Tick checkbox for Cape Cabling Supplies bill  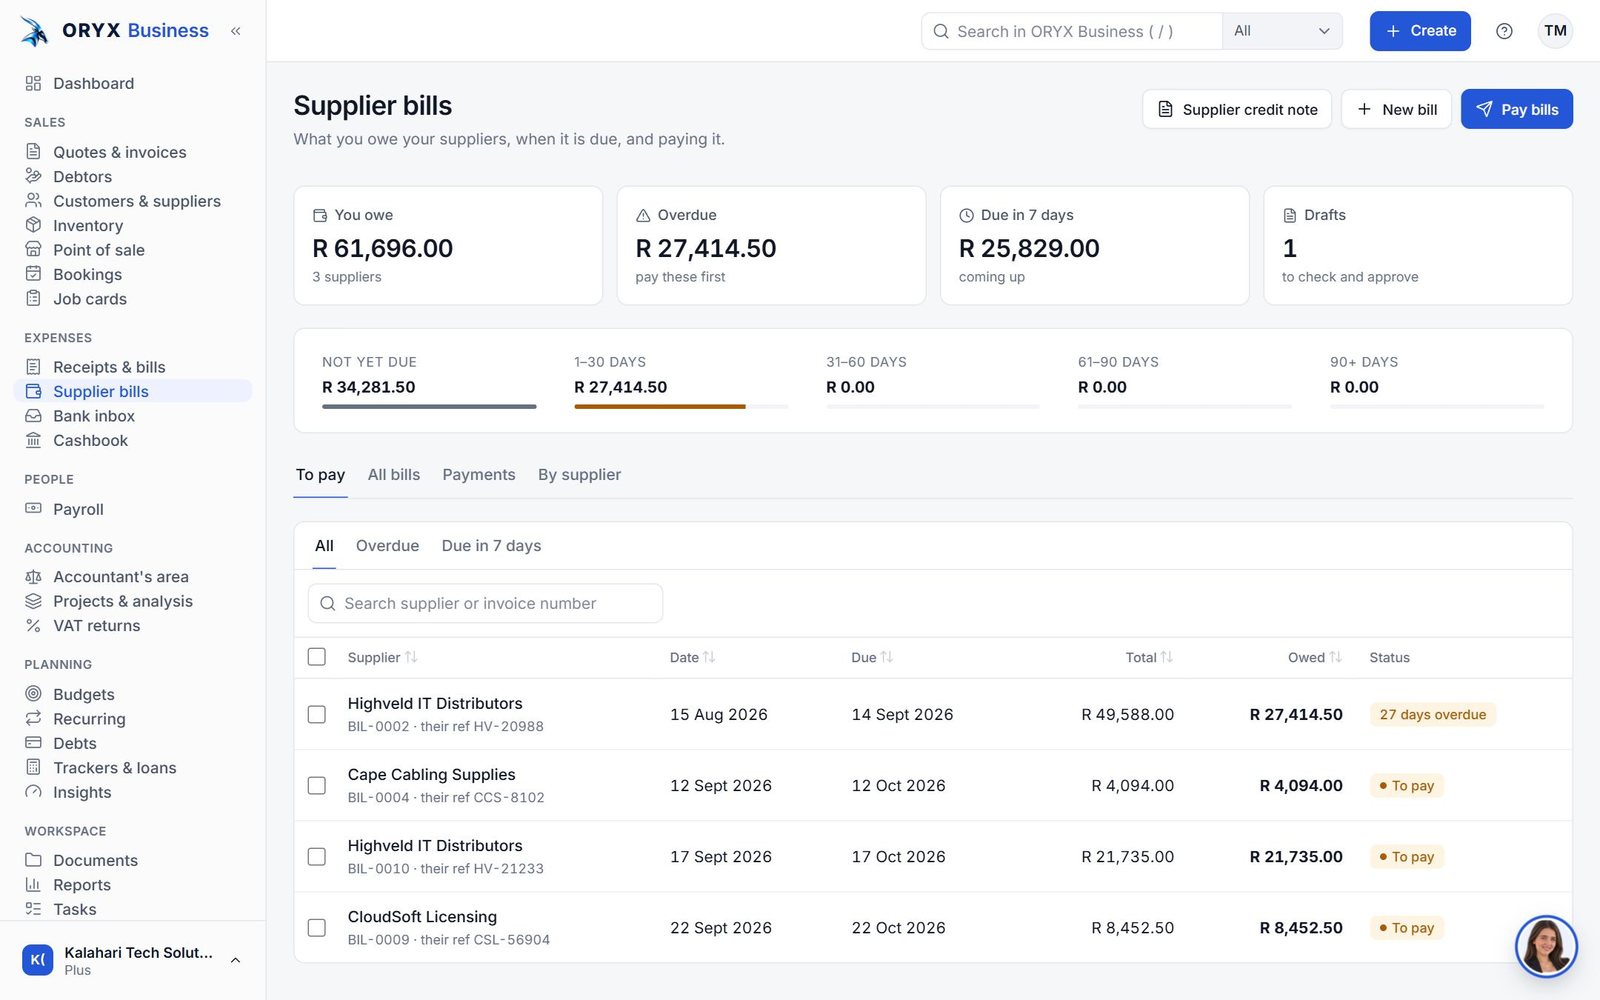317,785
